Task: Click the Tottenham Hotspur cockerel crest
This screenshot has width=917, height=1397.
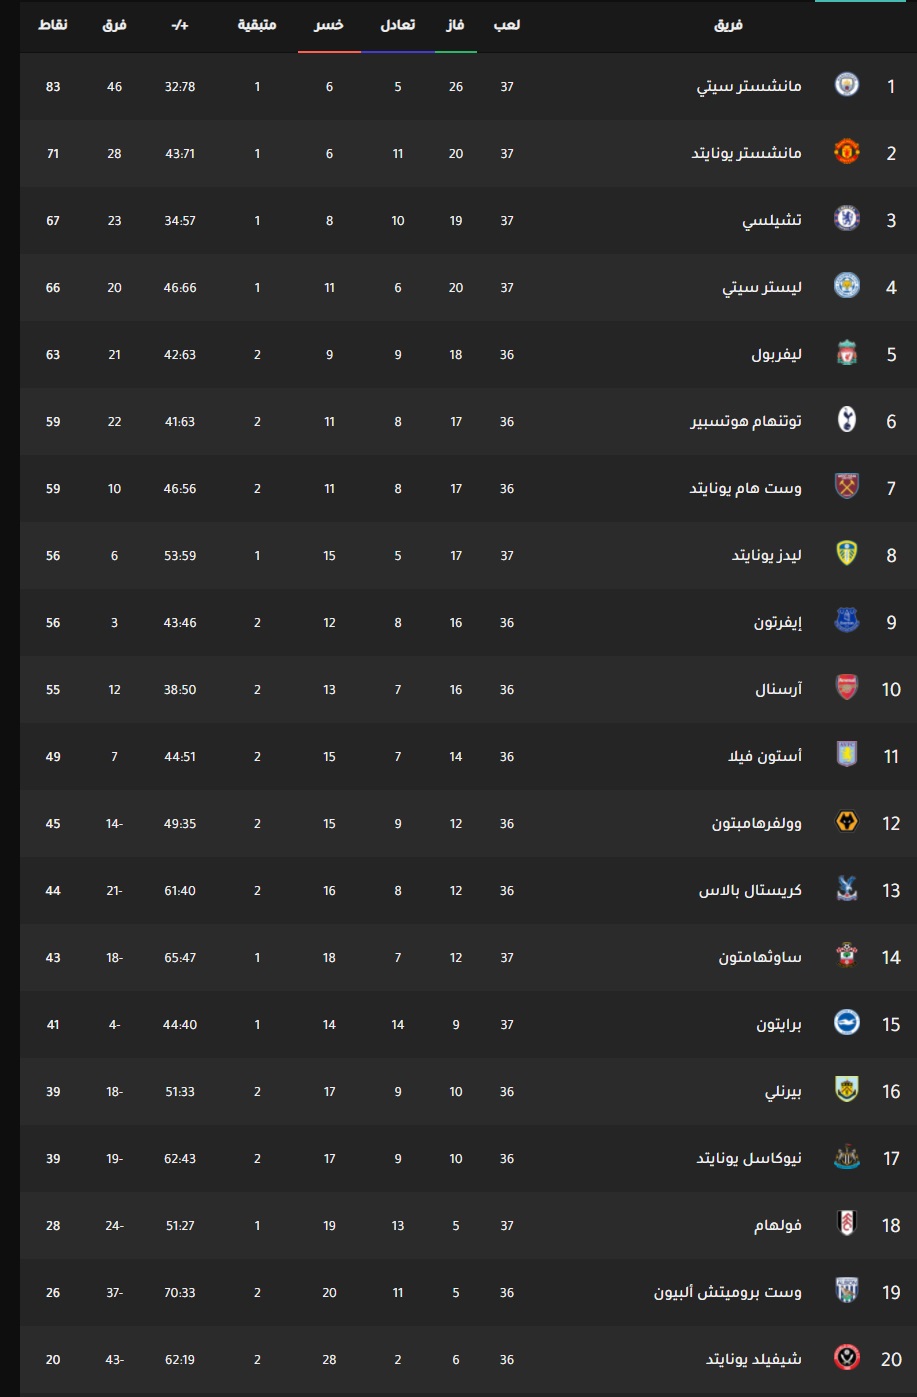Action: coord(847,421)
